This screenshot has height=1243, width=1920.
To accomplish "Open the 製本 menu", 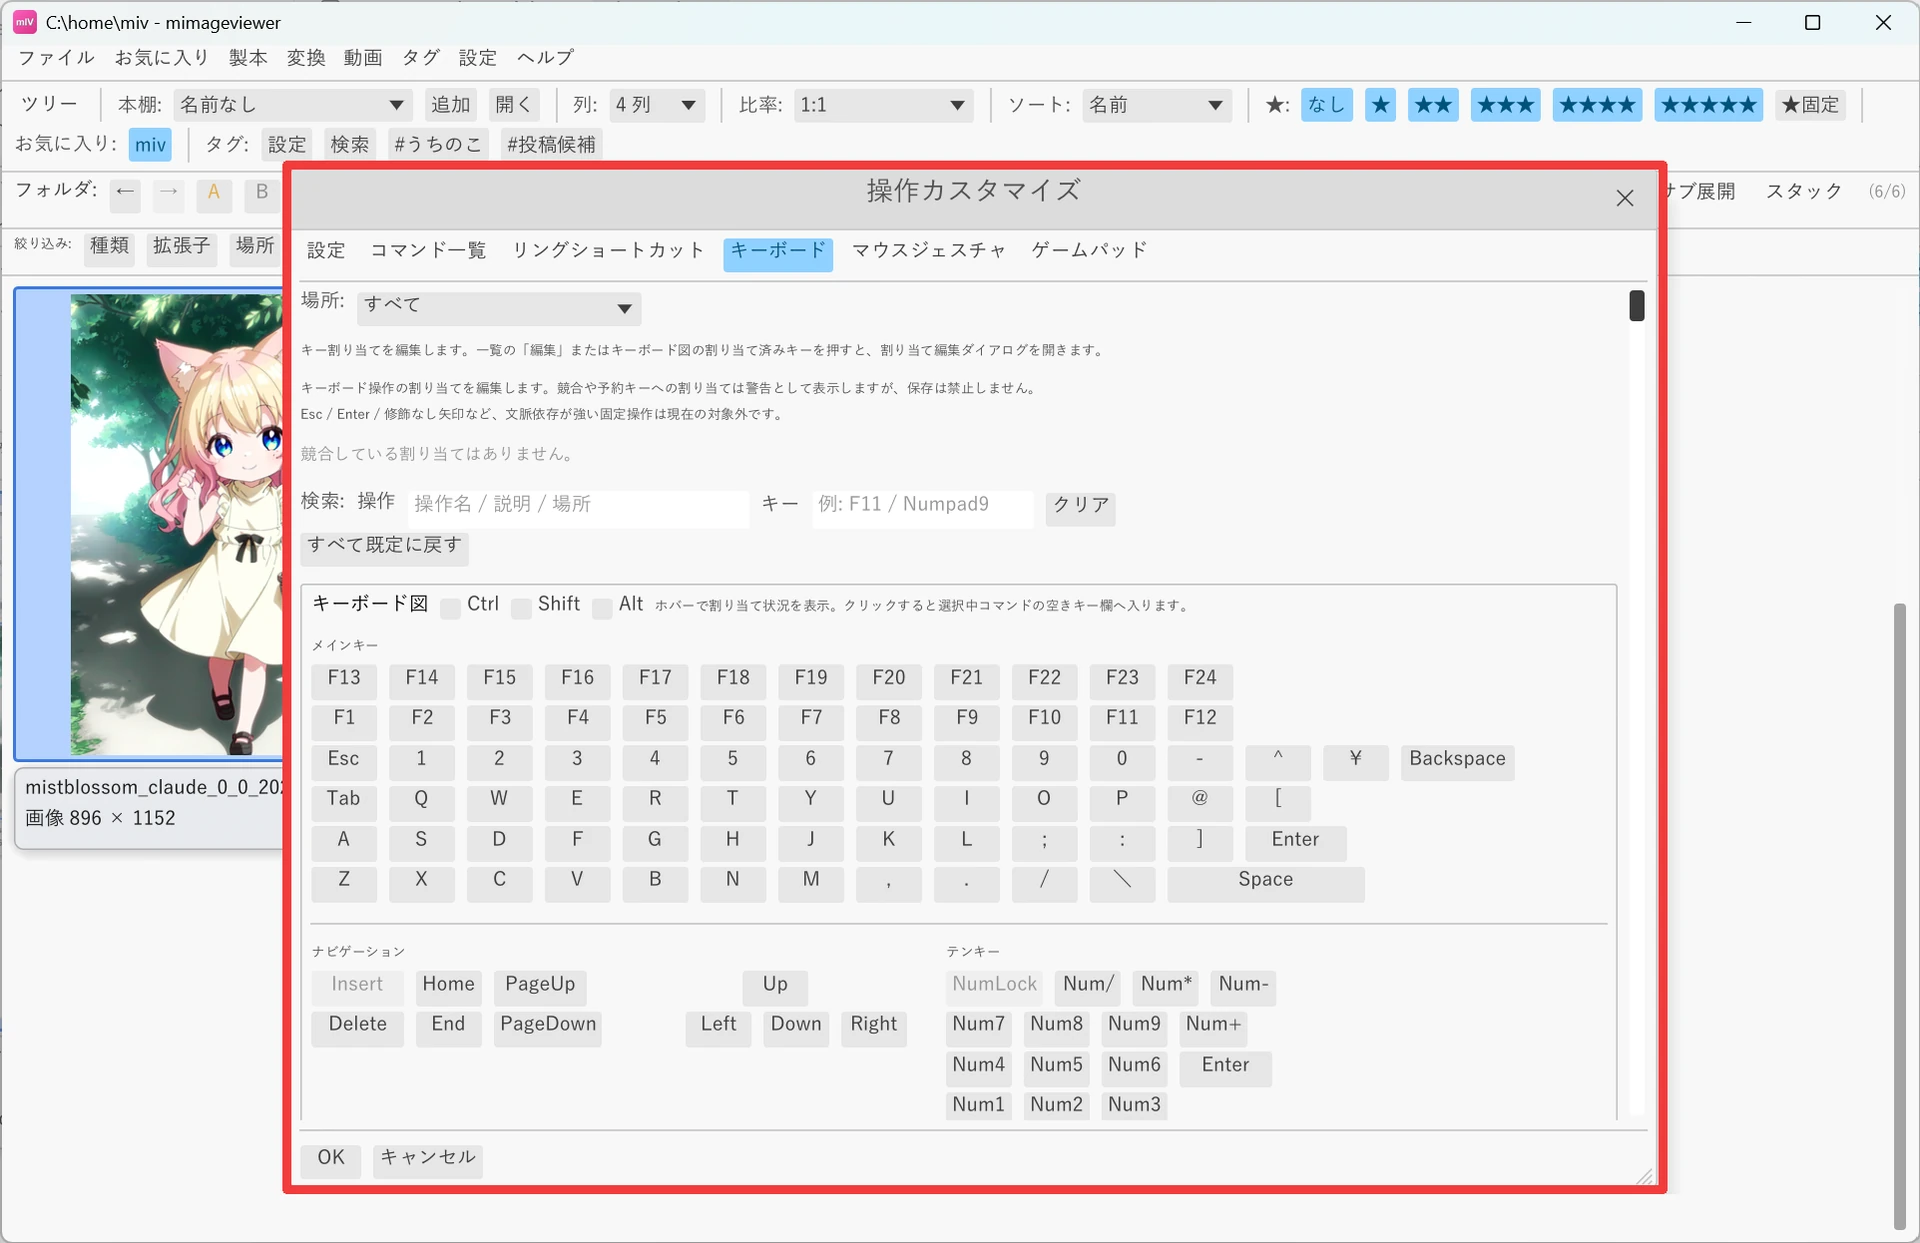I will pos(247,58).
